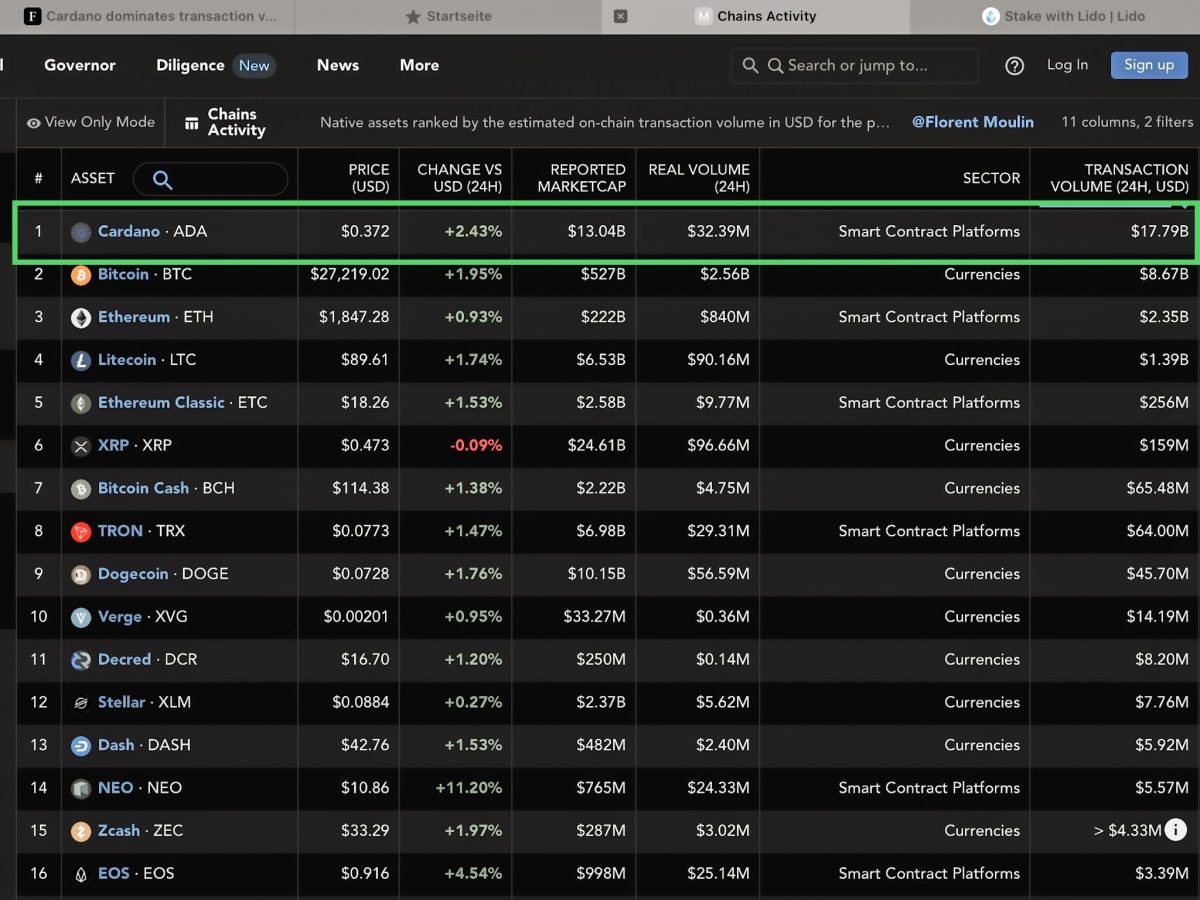The image size is (1200, 900).
Task: Close the Chains Activity browser tab
Action: click(620, 17)
